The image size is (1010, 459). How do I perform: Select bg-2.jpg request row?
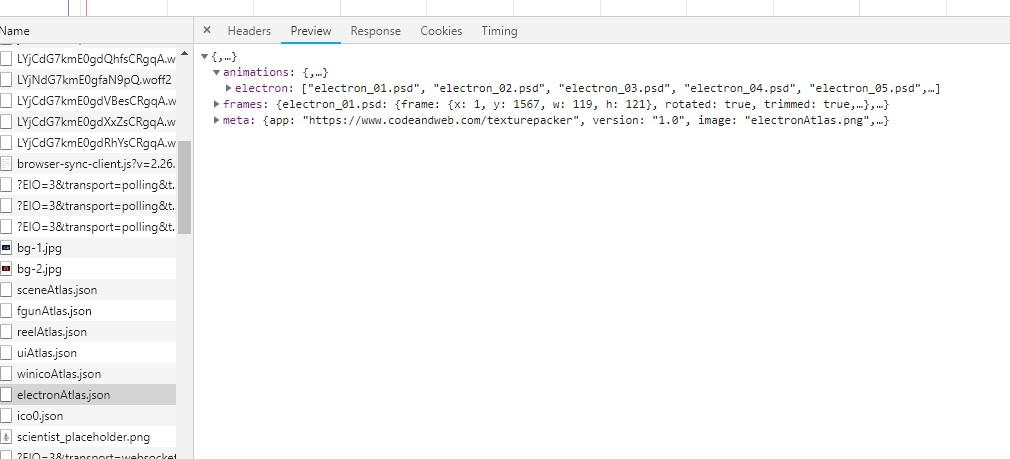point(88,269)
